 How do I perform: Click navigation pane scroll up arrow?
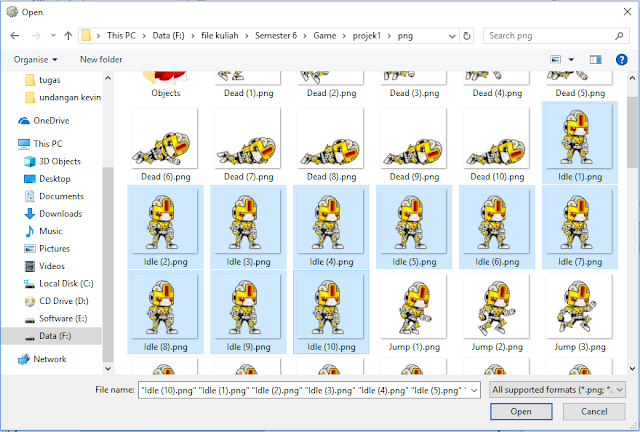tap(108, 78)
